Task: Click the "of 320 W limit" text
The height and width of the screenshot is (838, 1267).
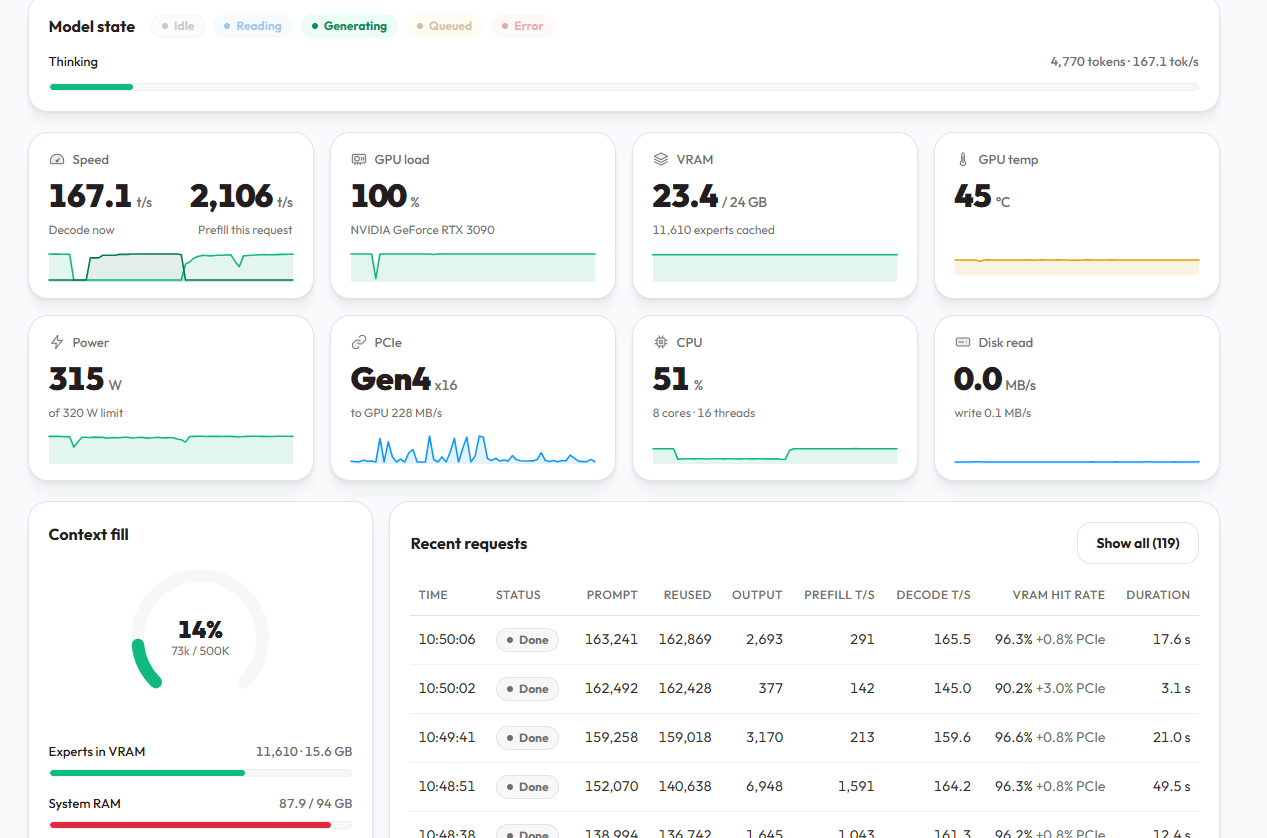Action: click(86, 413)
